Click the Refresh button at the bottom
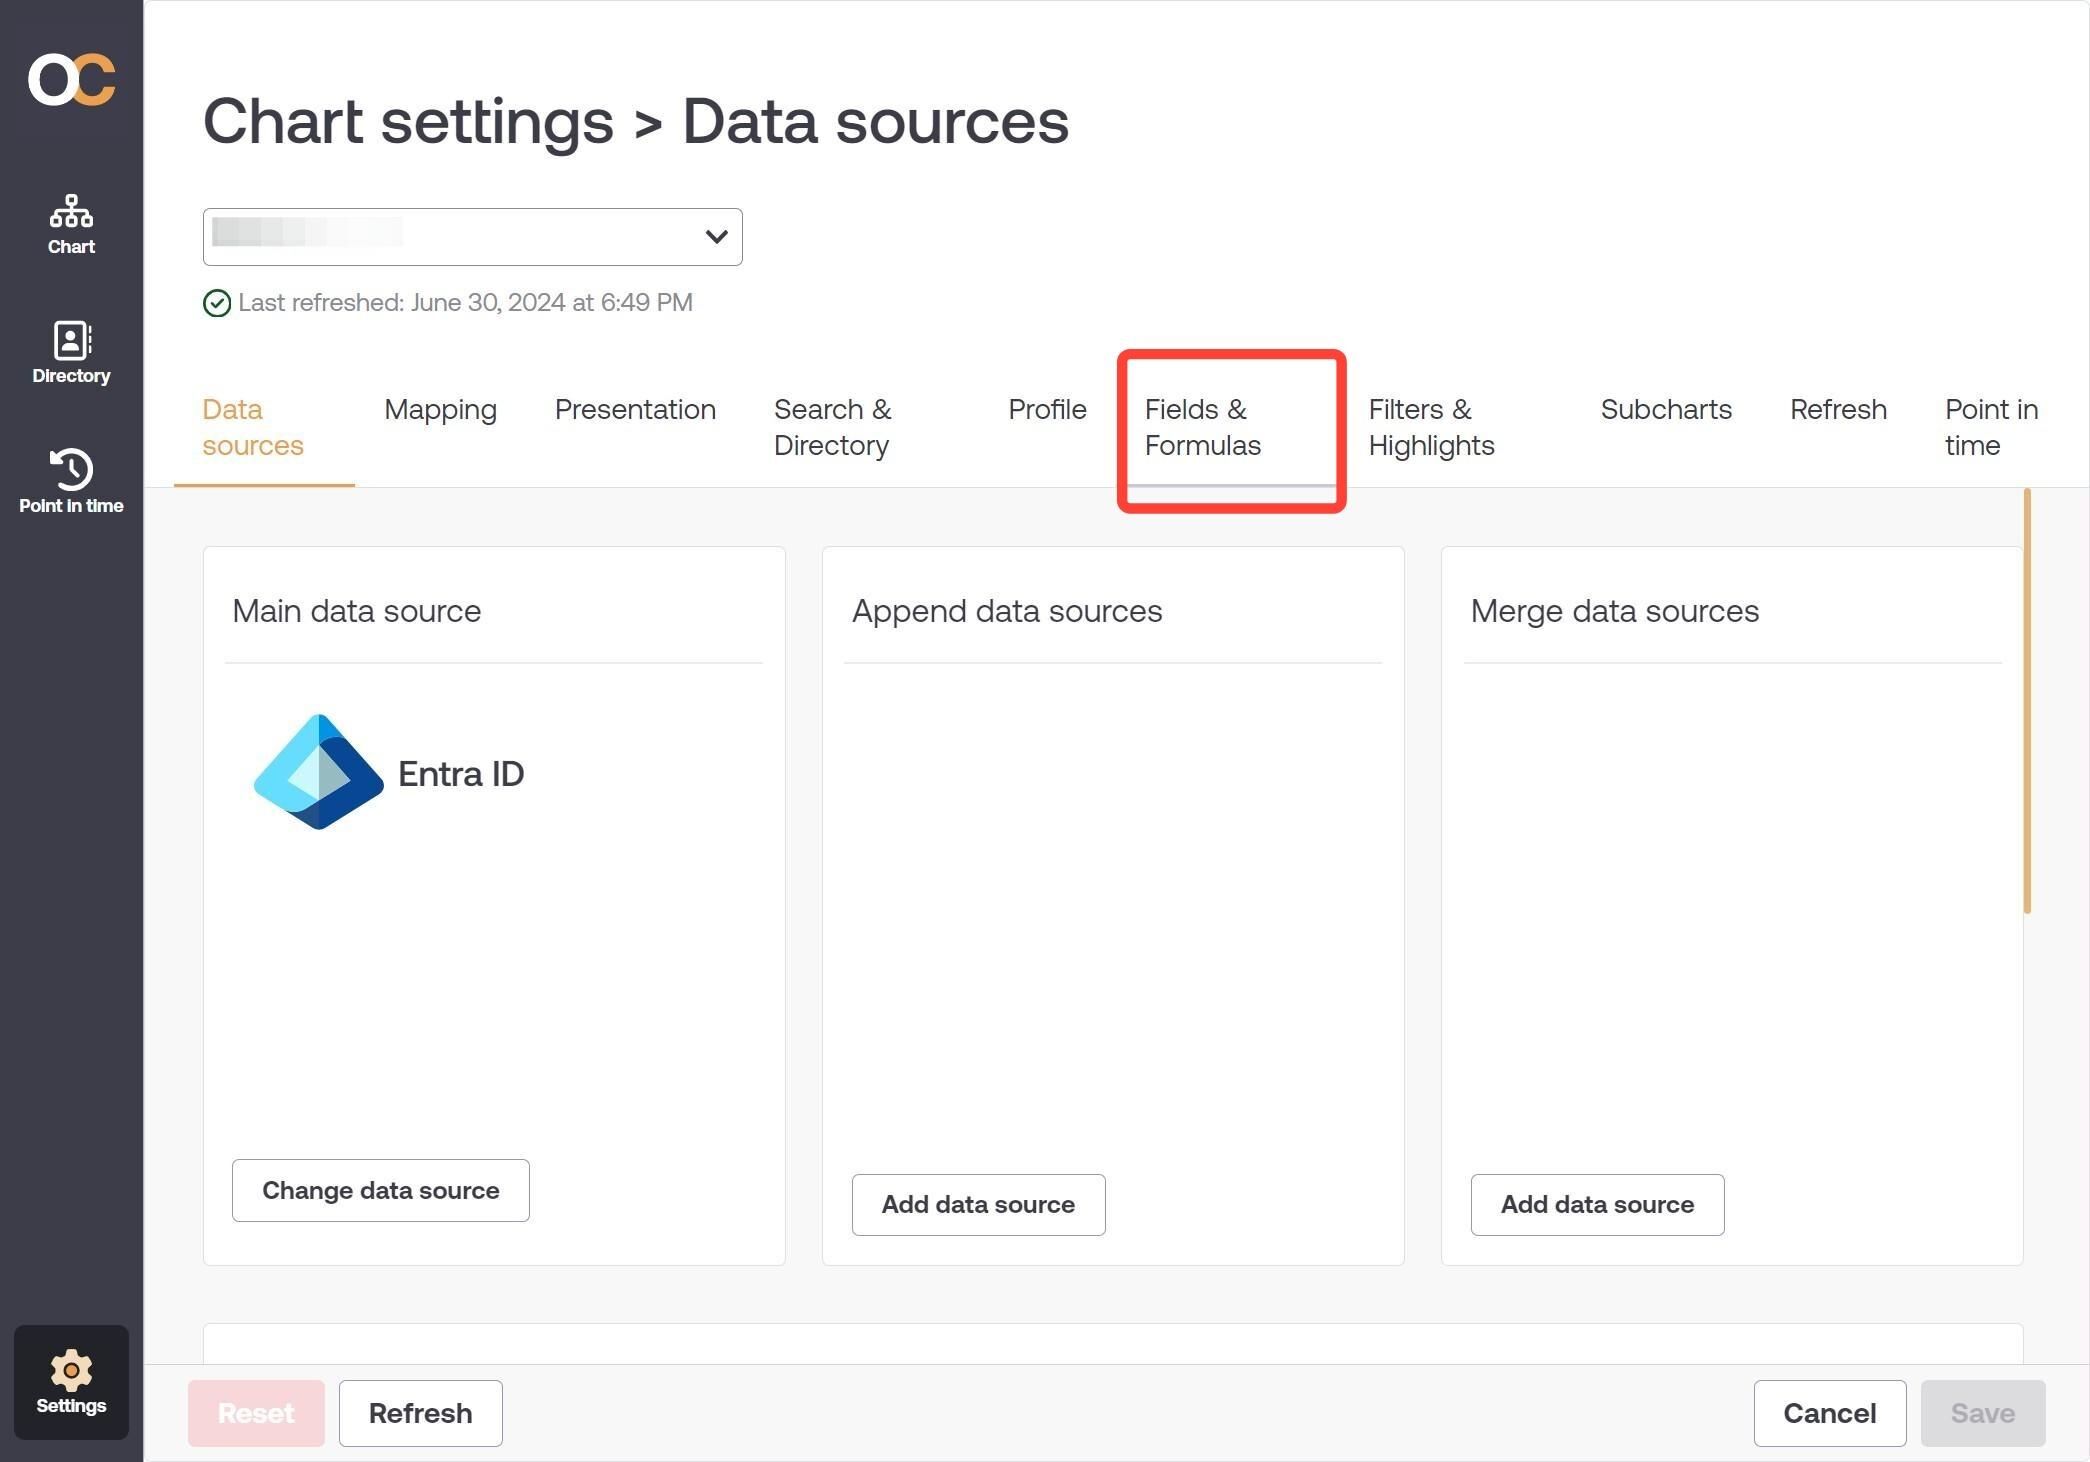The width and height of the screenshot is (2090, 1462). (x=420, y=1413)
